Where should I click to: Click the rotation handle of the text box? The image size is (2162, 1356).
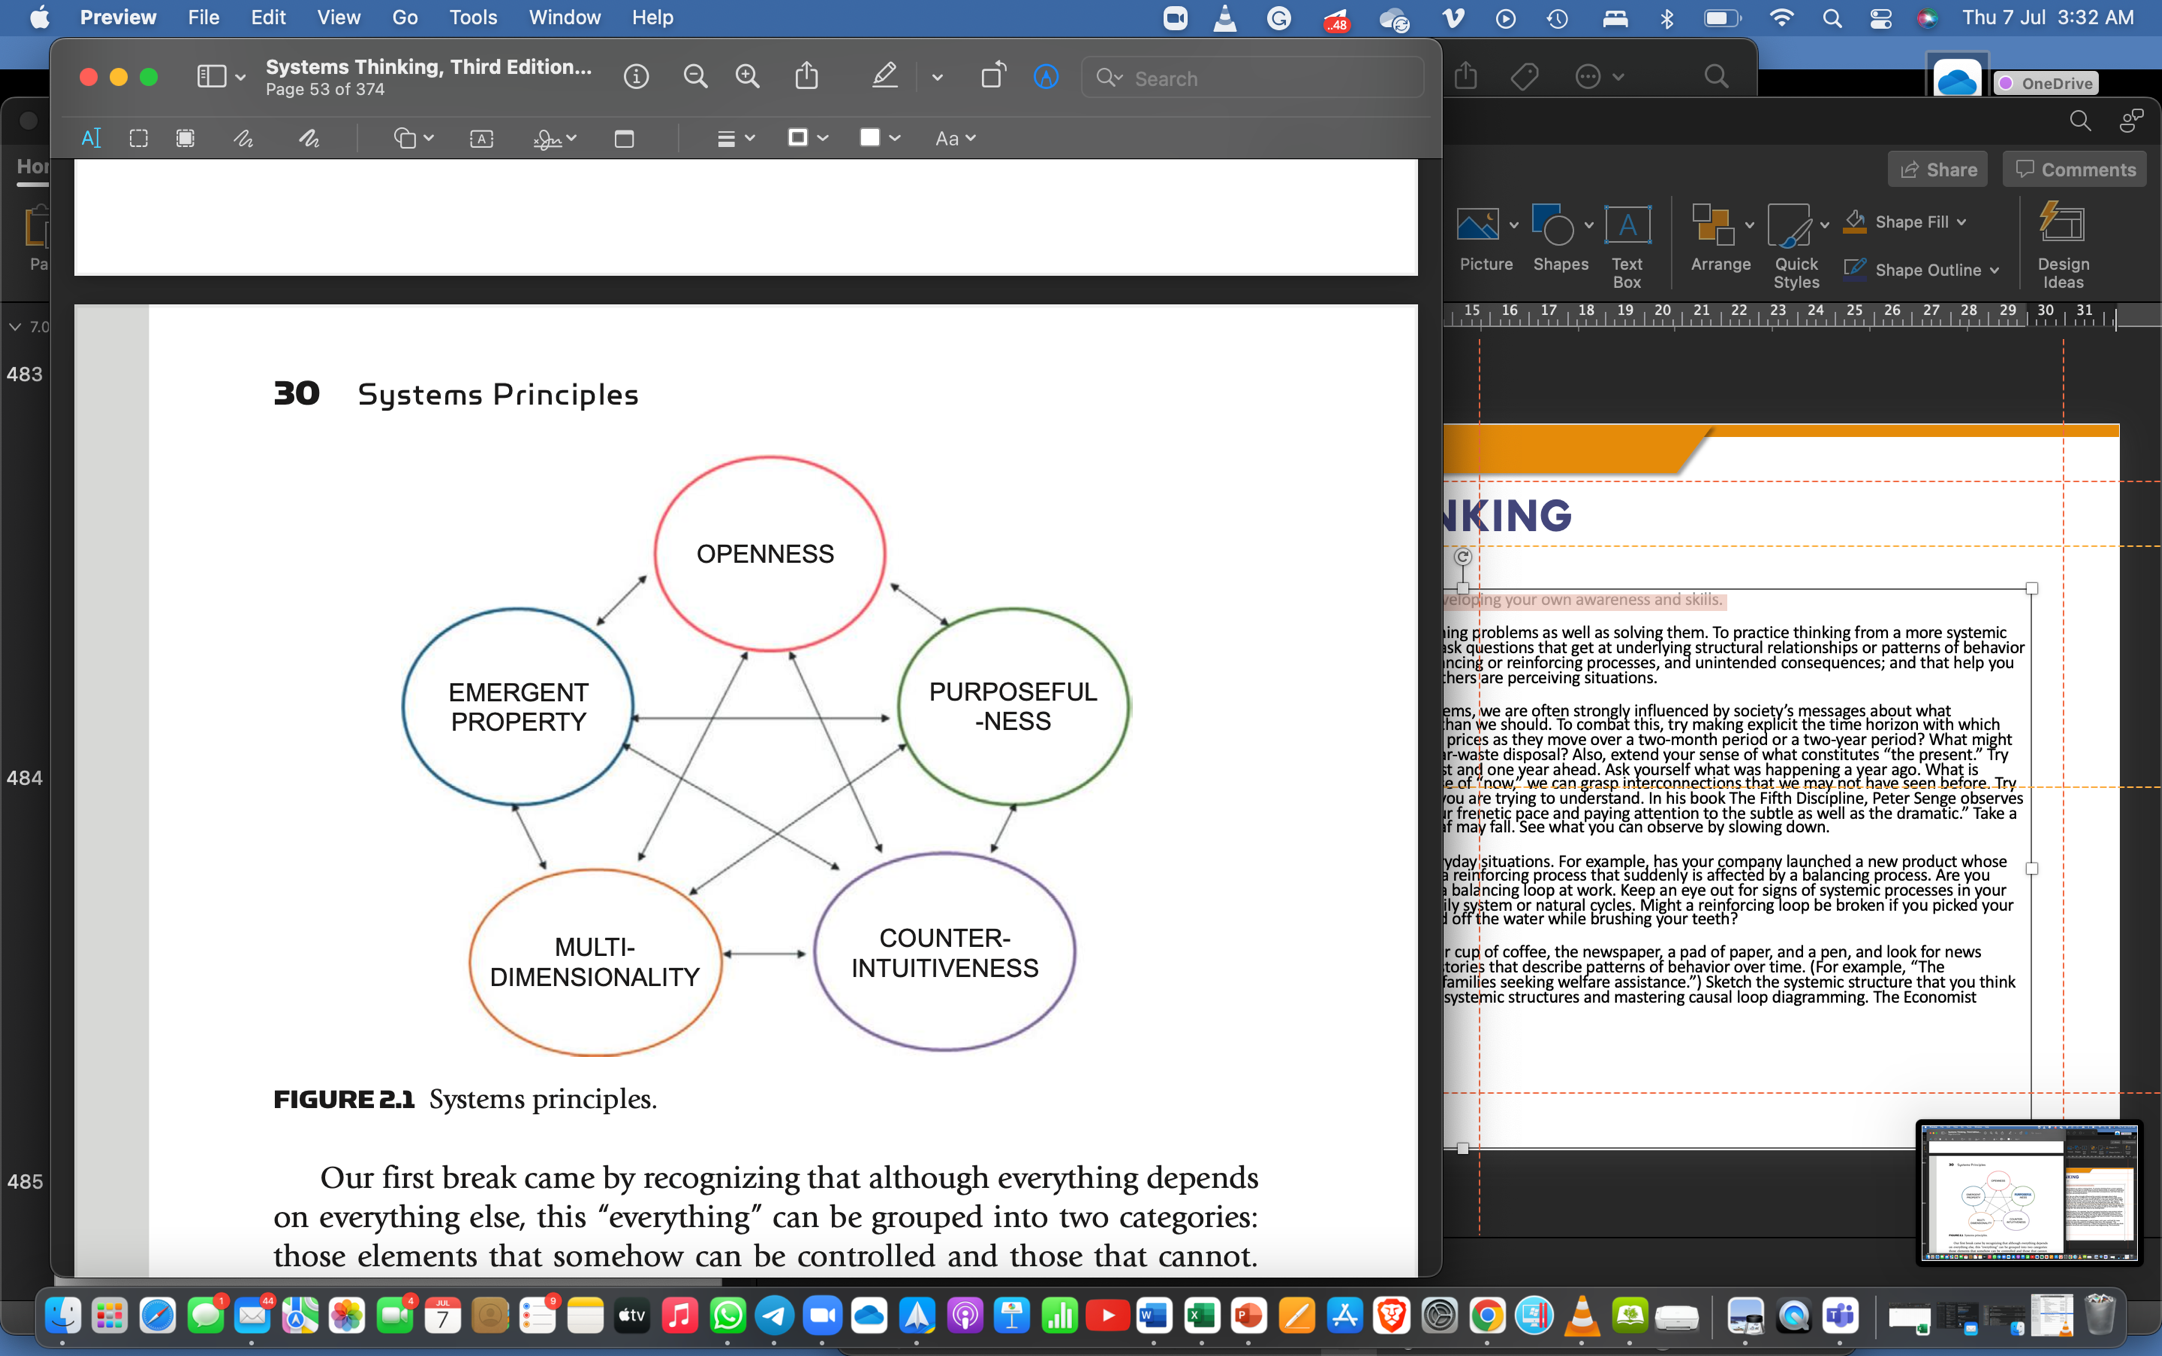click(x=1462, y=557)
